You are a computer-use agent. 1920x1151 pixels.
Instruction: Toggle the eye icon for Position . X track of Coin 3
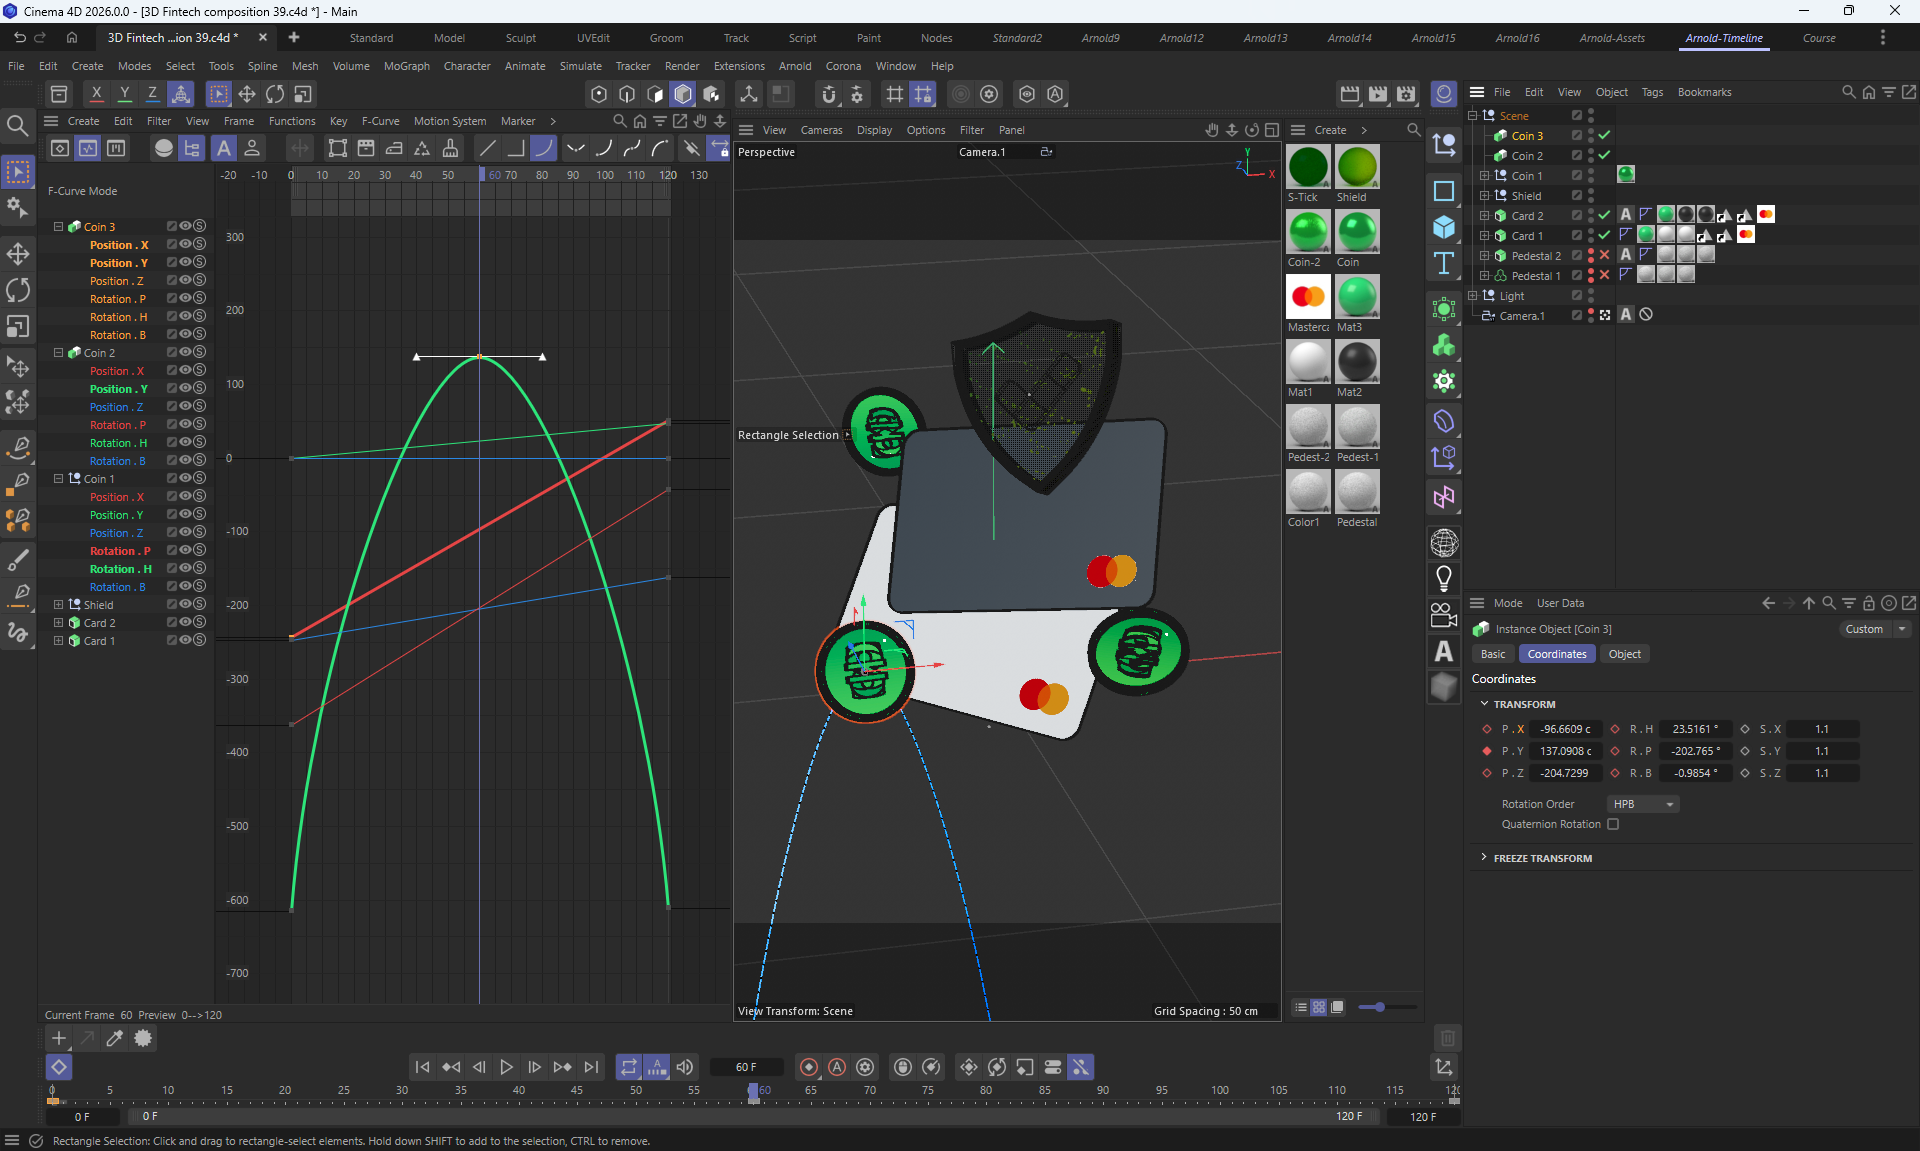point(186,244)
